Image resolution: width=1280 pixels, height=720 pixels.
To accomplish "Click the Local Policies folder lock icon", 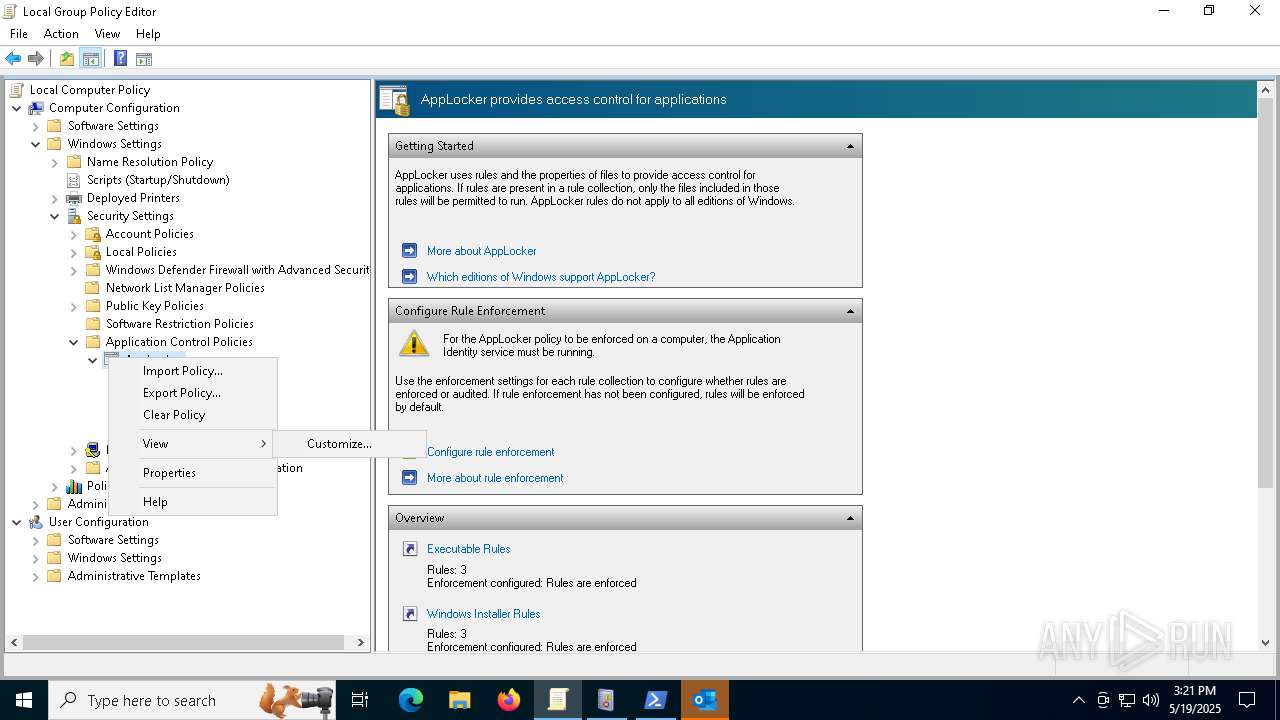I will [x=93, y=252].
